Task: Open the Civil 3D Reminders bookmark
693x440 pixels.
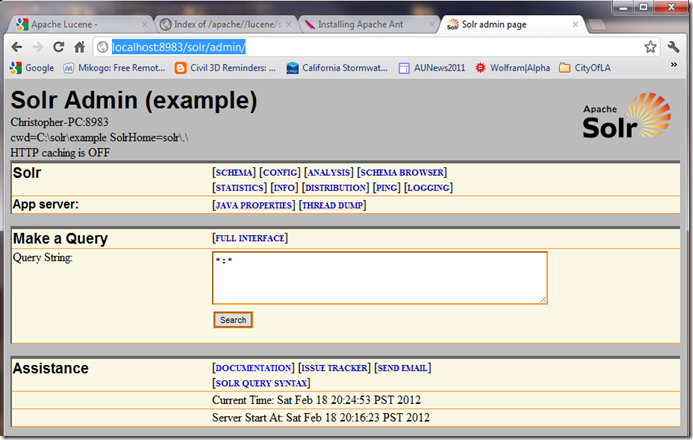Action: 225,68
